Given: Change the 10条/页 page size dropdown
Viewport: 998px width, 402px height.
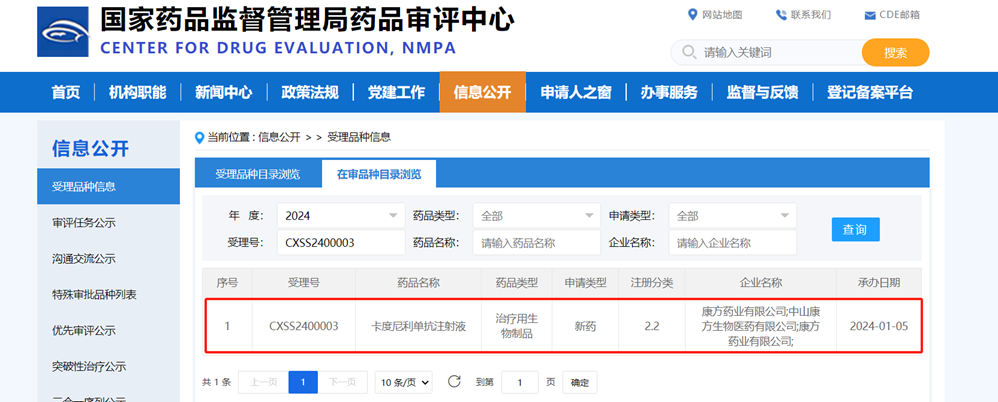Looking at the screenshot, I should (x=404, y=382).
